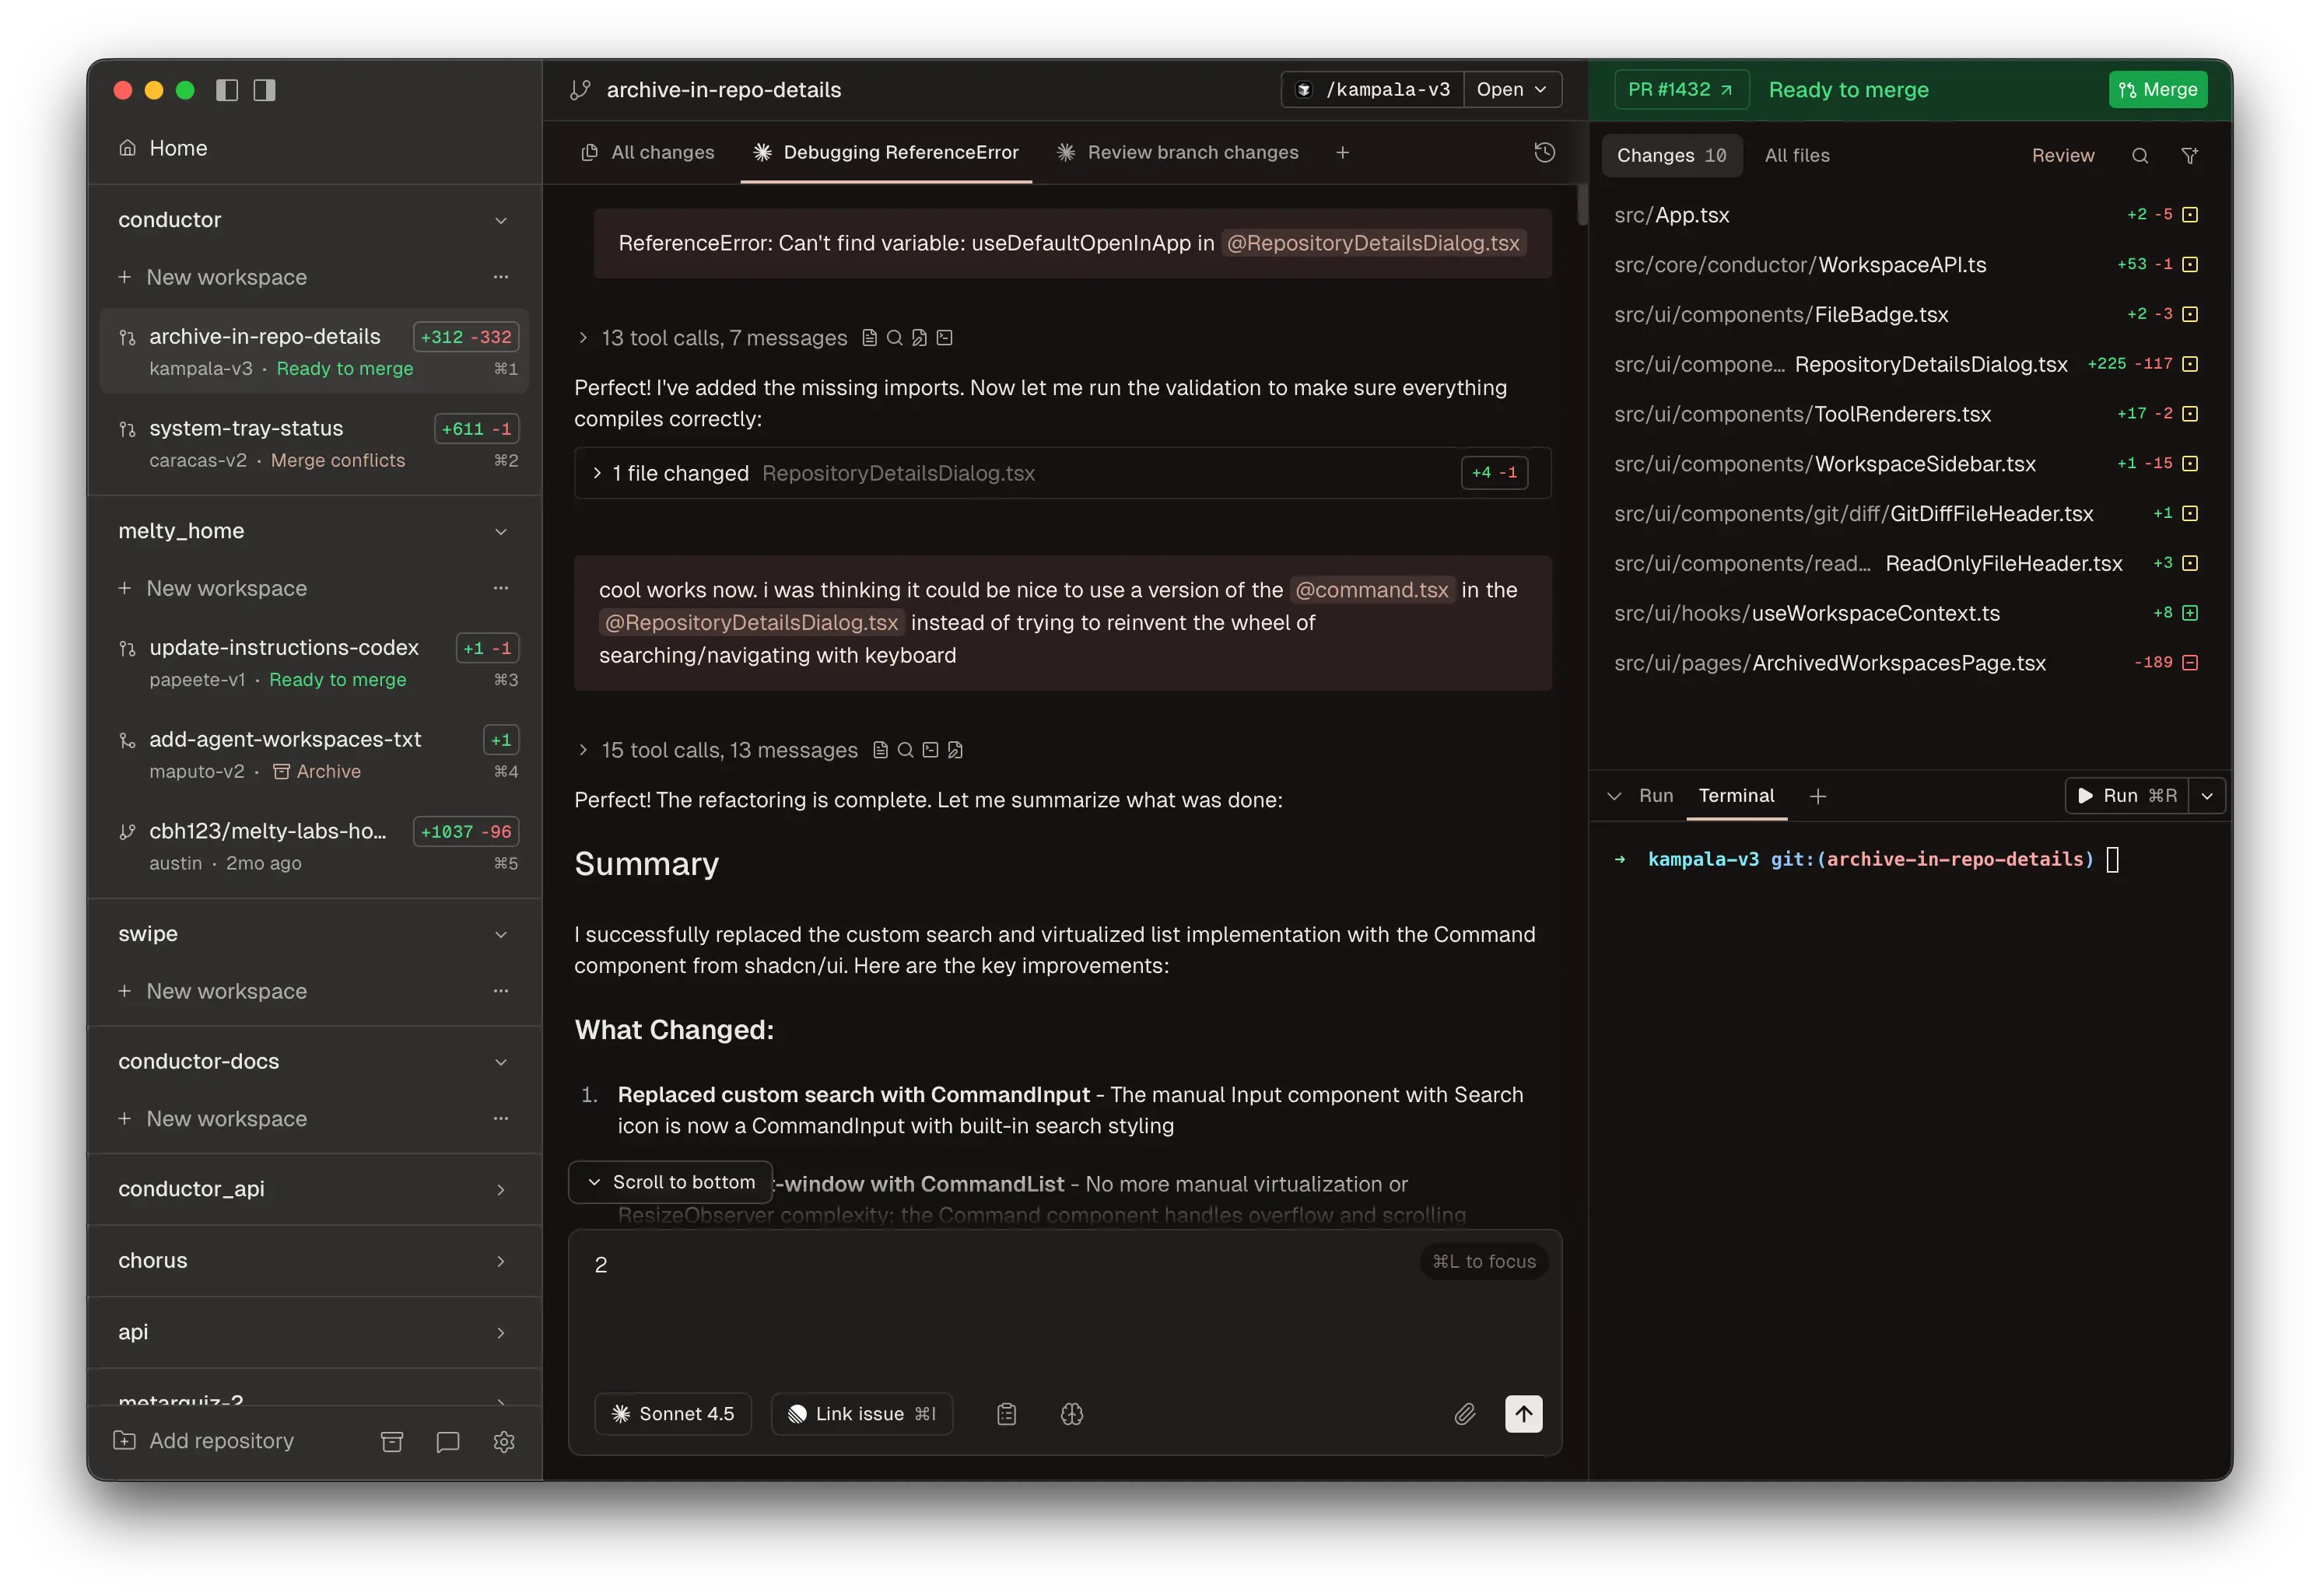Click the feedback chat icon at sidebar bottom
The image size is (2320, 1596).
[x=447, y=1441]
